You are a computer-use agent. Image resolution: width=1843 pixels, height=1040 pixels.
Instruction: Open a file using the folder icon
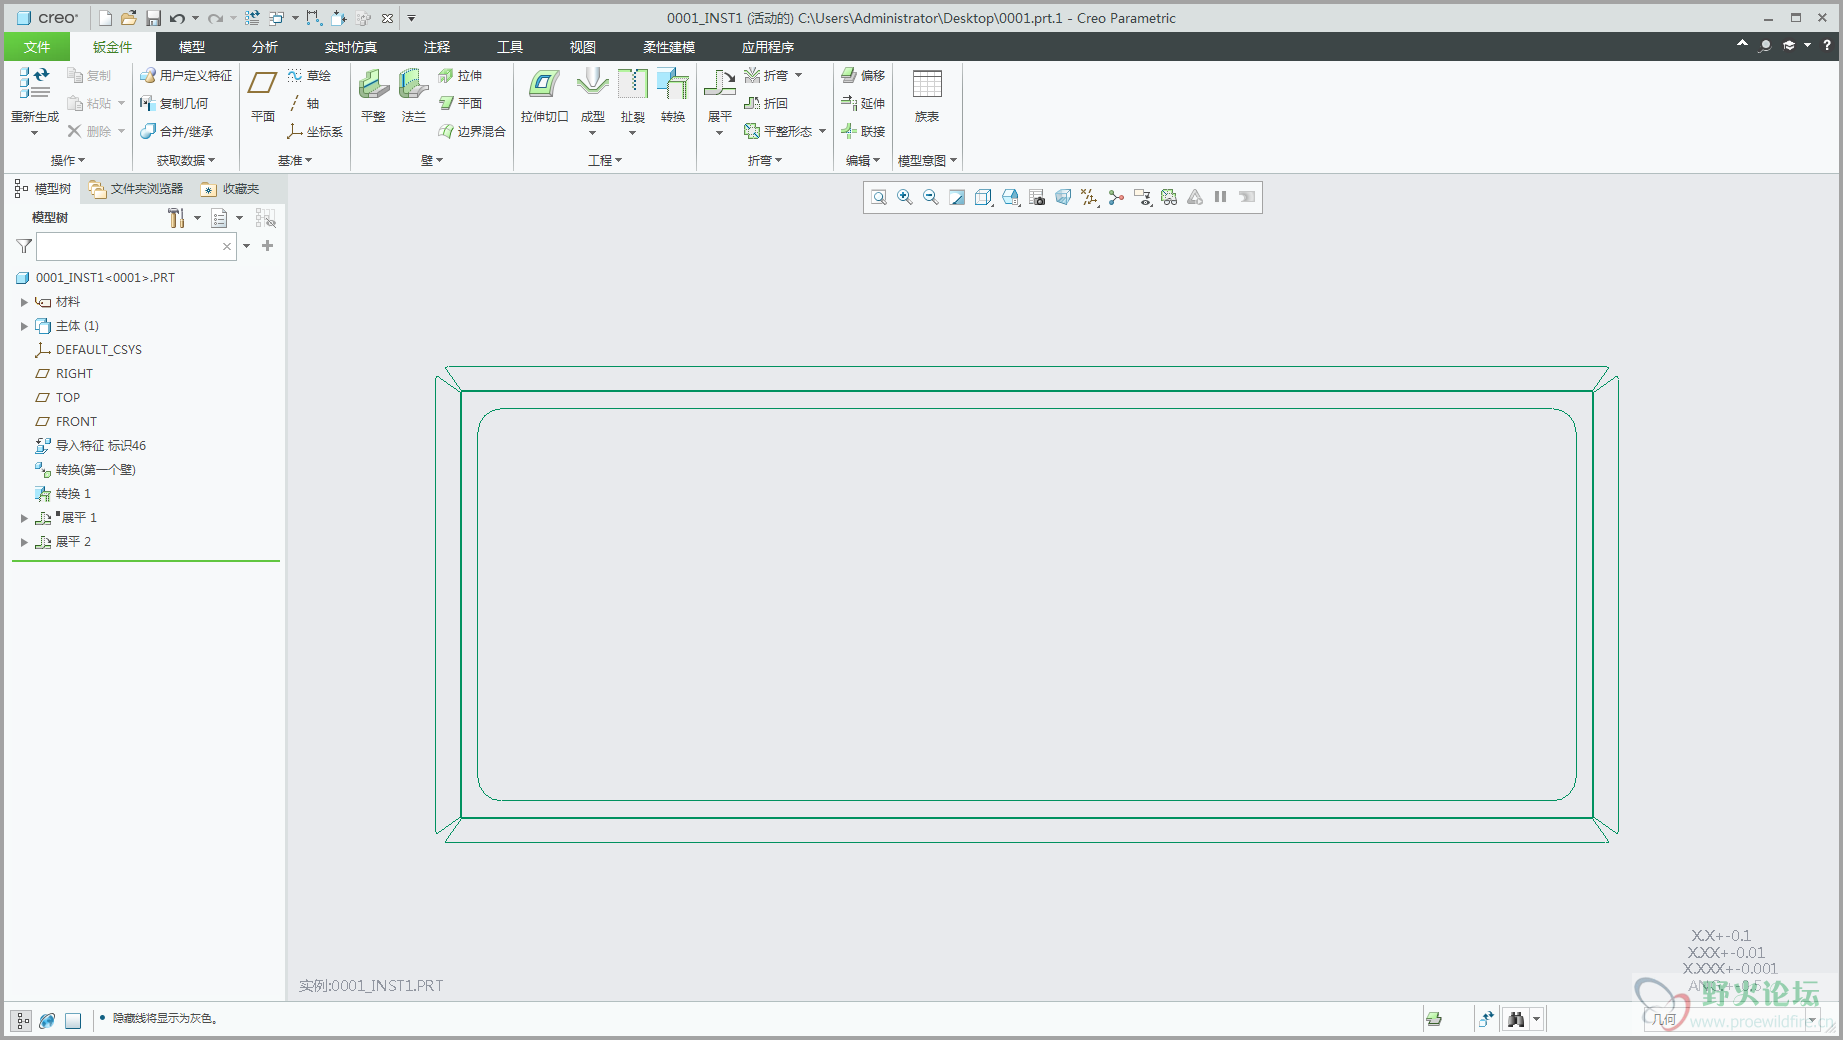[129, 18]
